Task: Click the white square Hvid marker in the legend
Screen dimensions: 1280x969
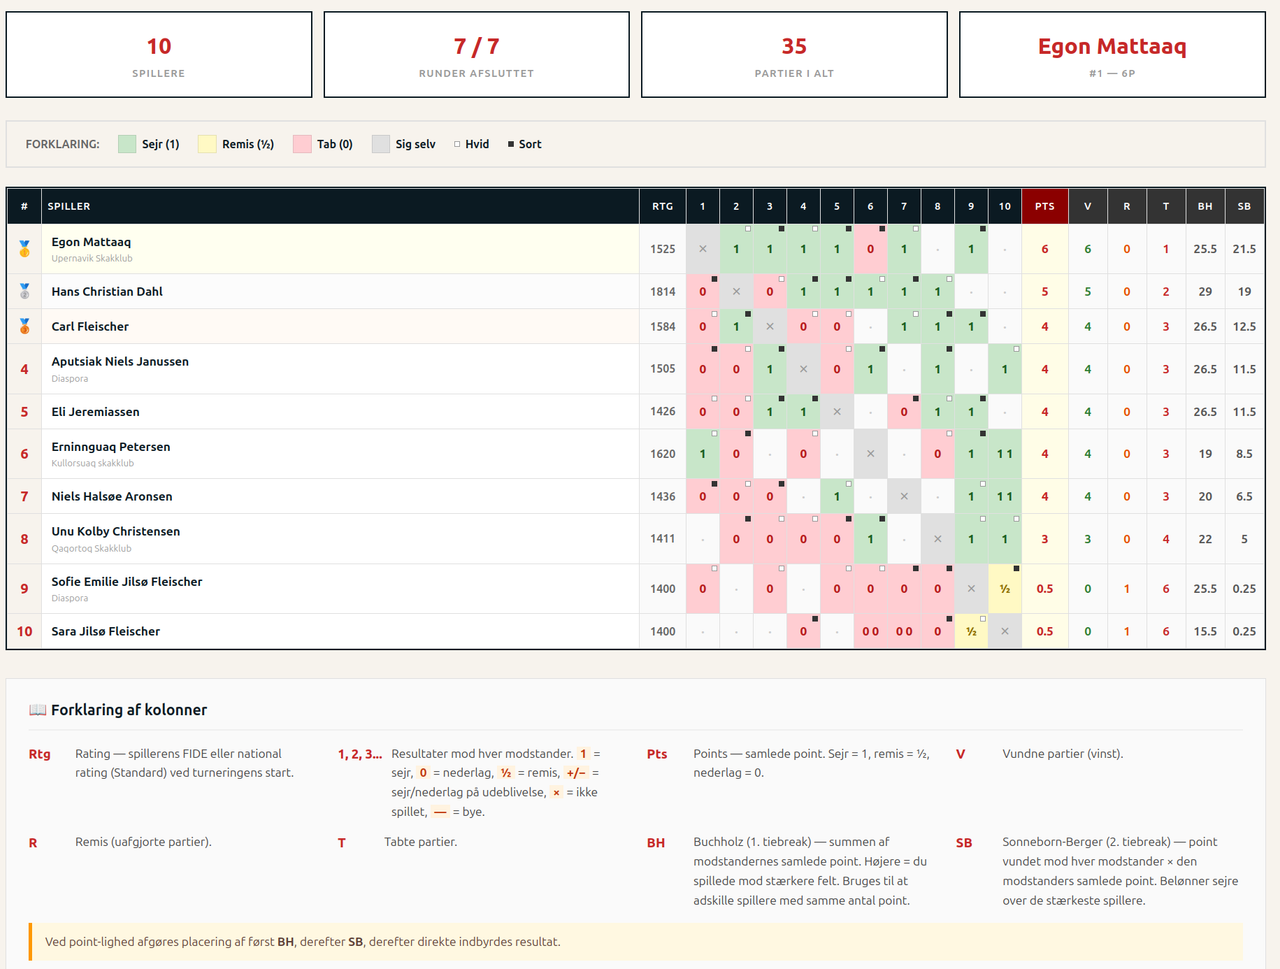Action: (x=457, y=144)
